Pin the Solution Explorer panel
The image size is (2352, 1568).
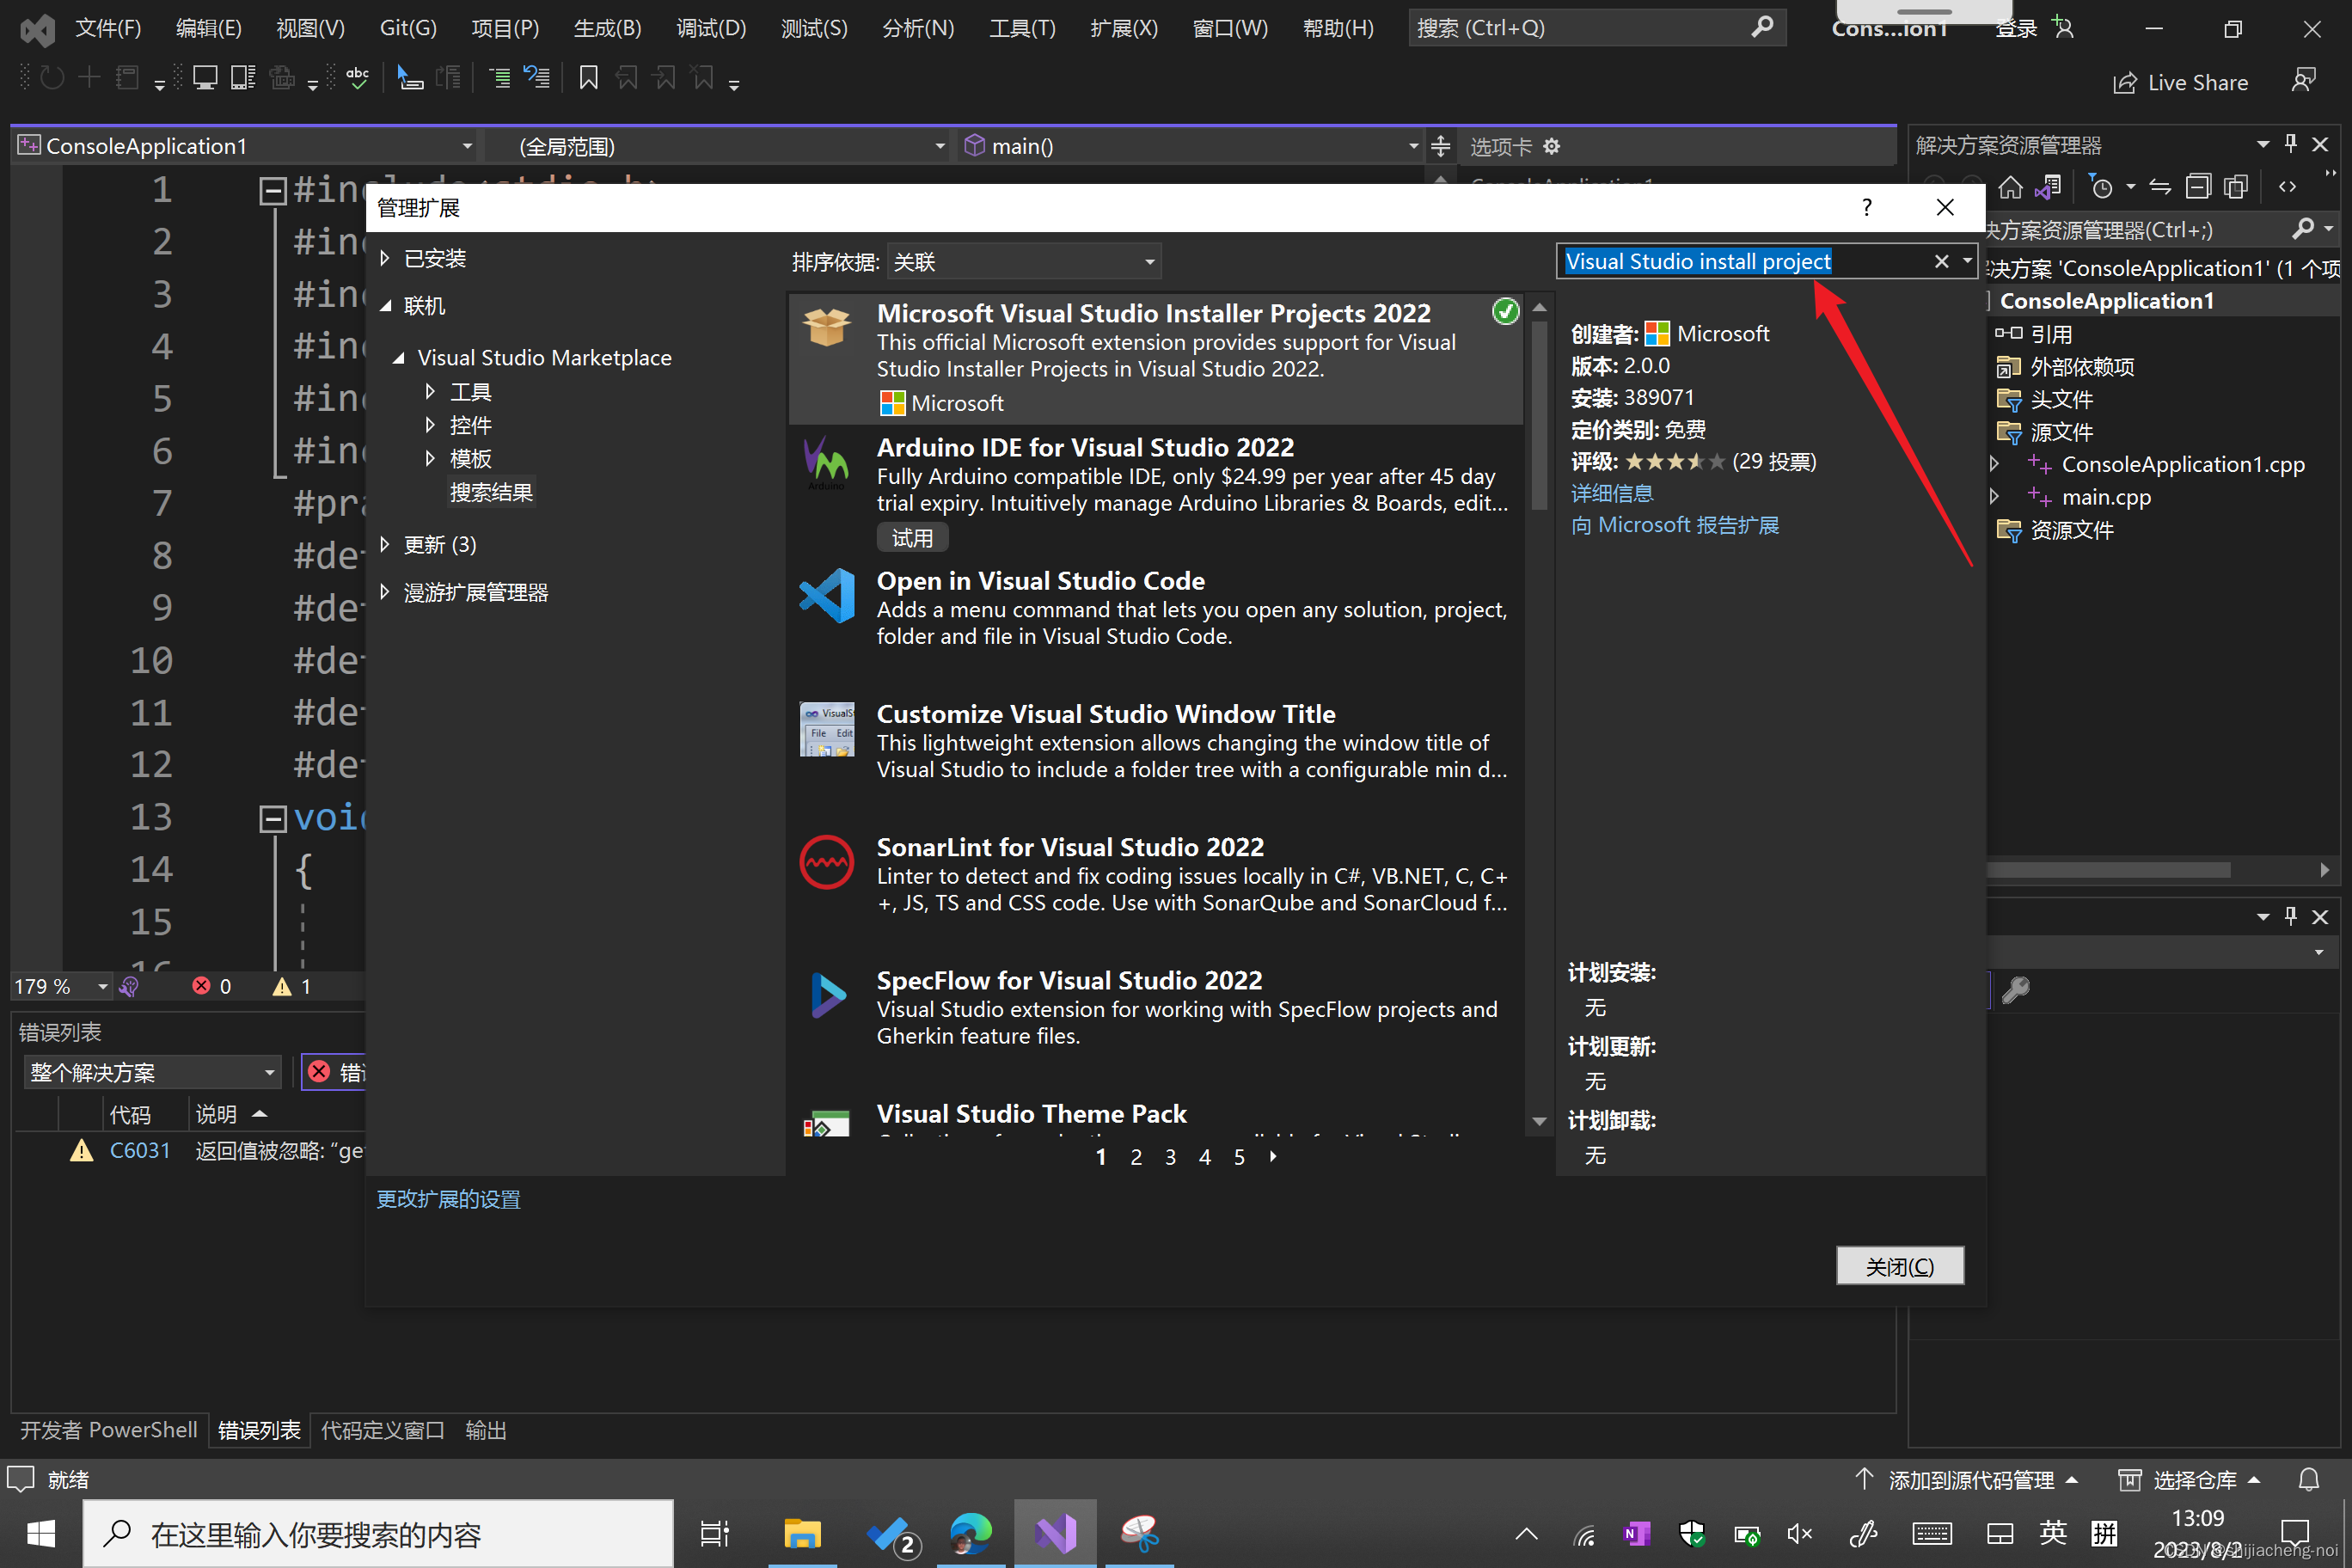point(2291,145)
